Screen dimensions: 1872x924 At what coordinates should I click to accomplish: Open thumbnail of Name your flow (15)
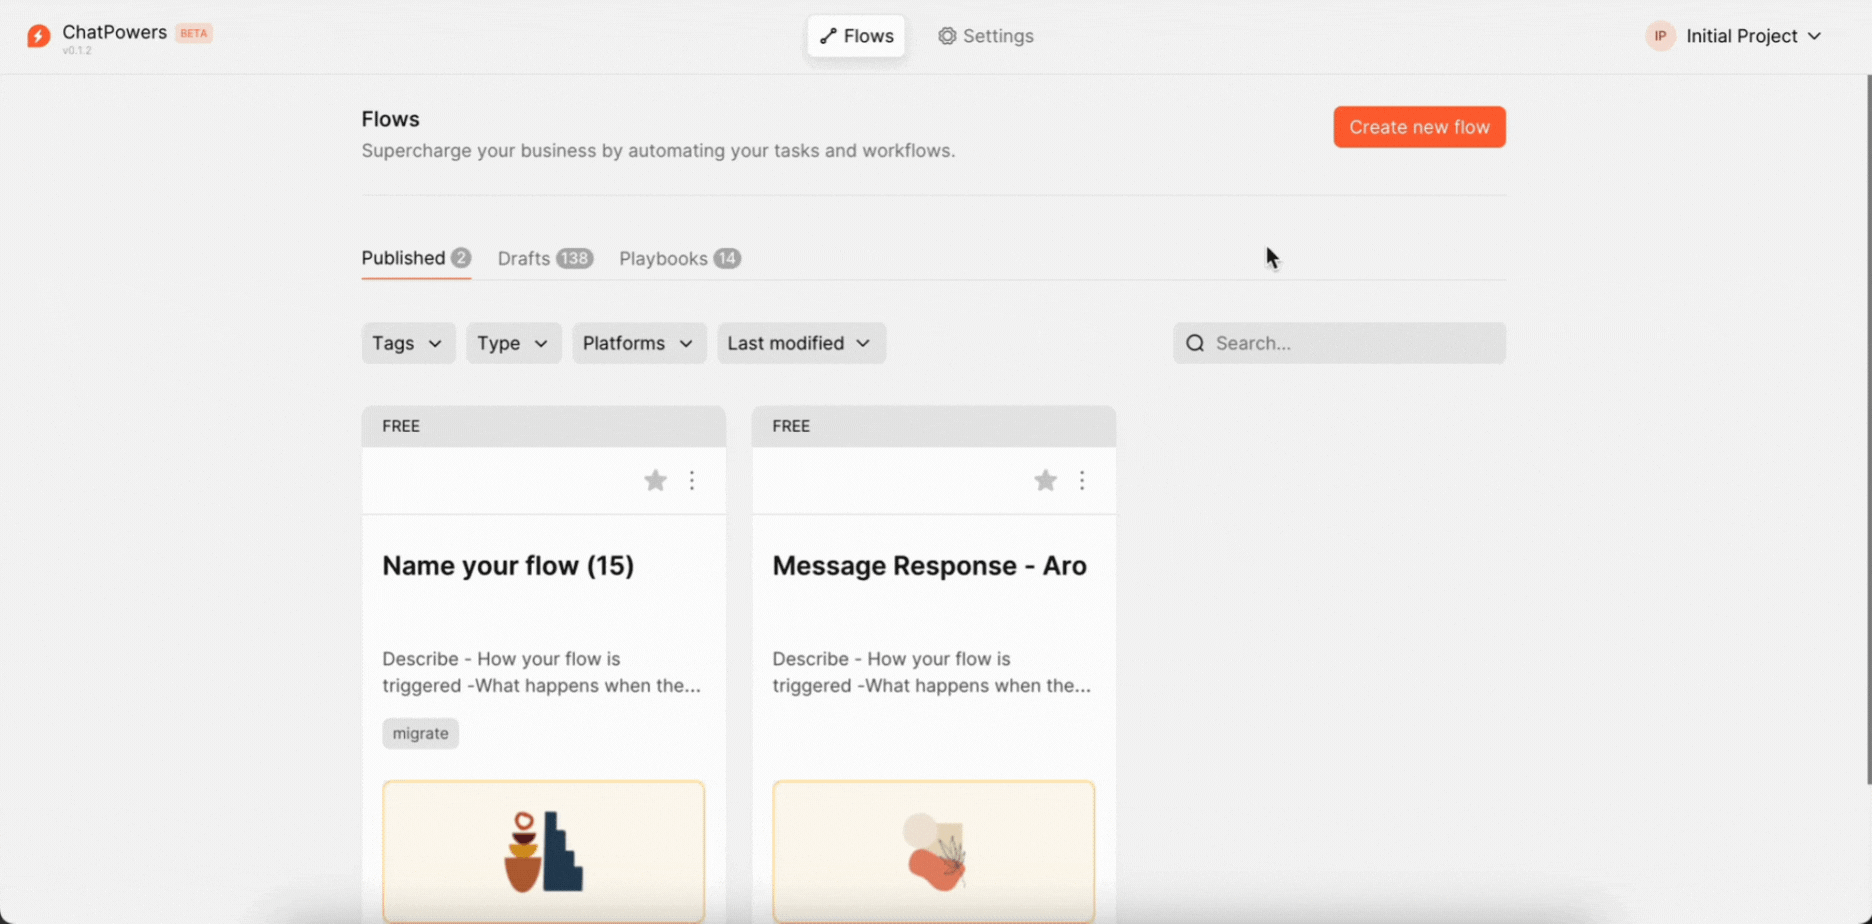(543, 852)
